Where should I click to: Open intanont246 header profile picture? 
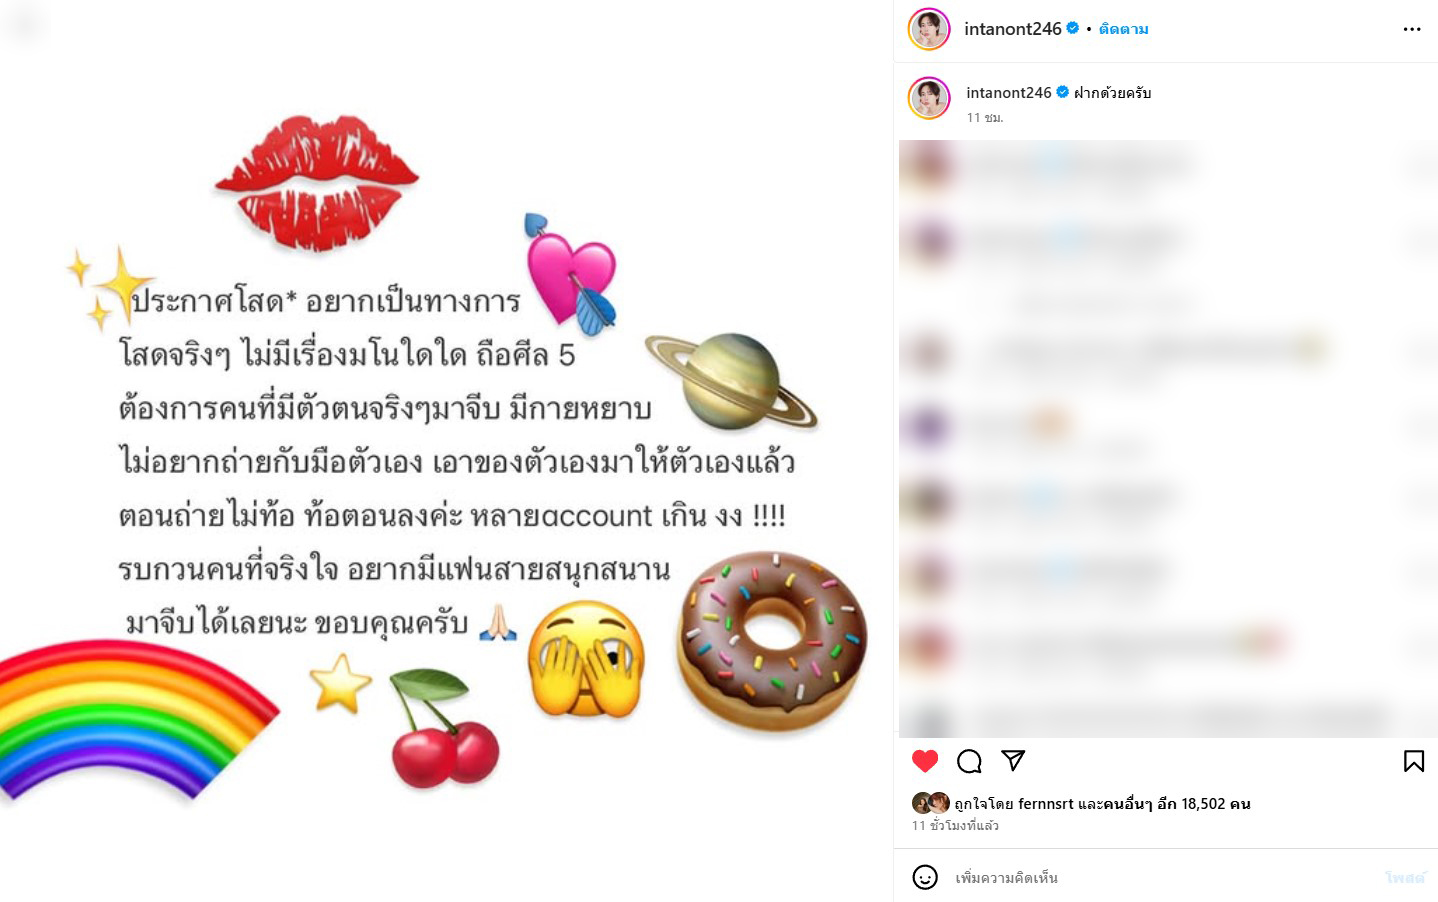coord(929,29)
